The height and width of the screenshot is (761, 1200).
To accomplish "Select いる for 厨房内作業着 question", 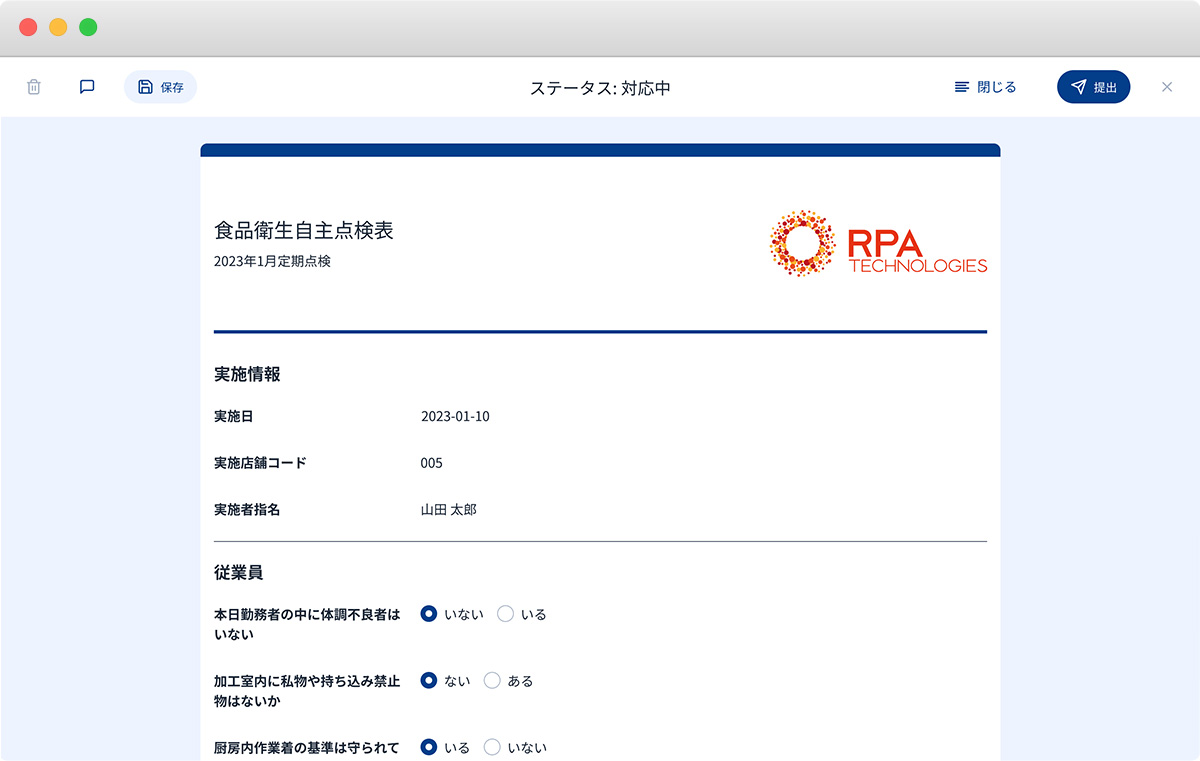I will [430, 747].
